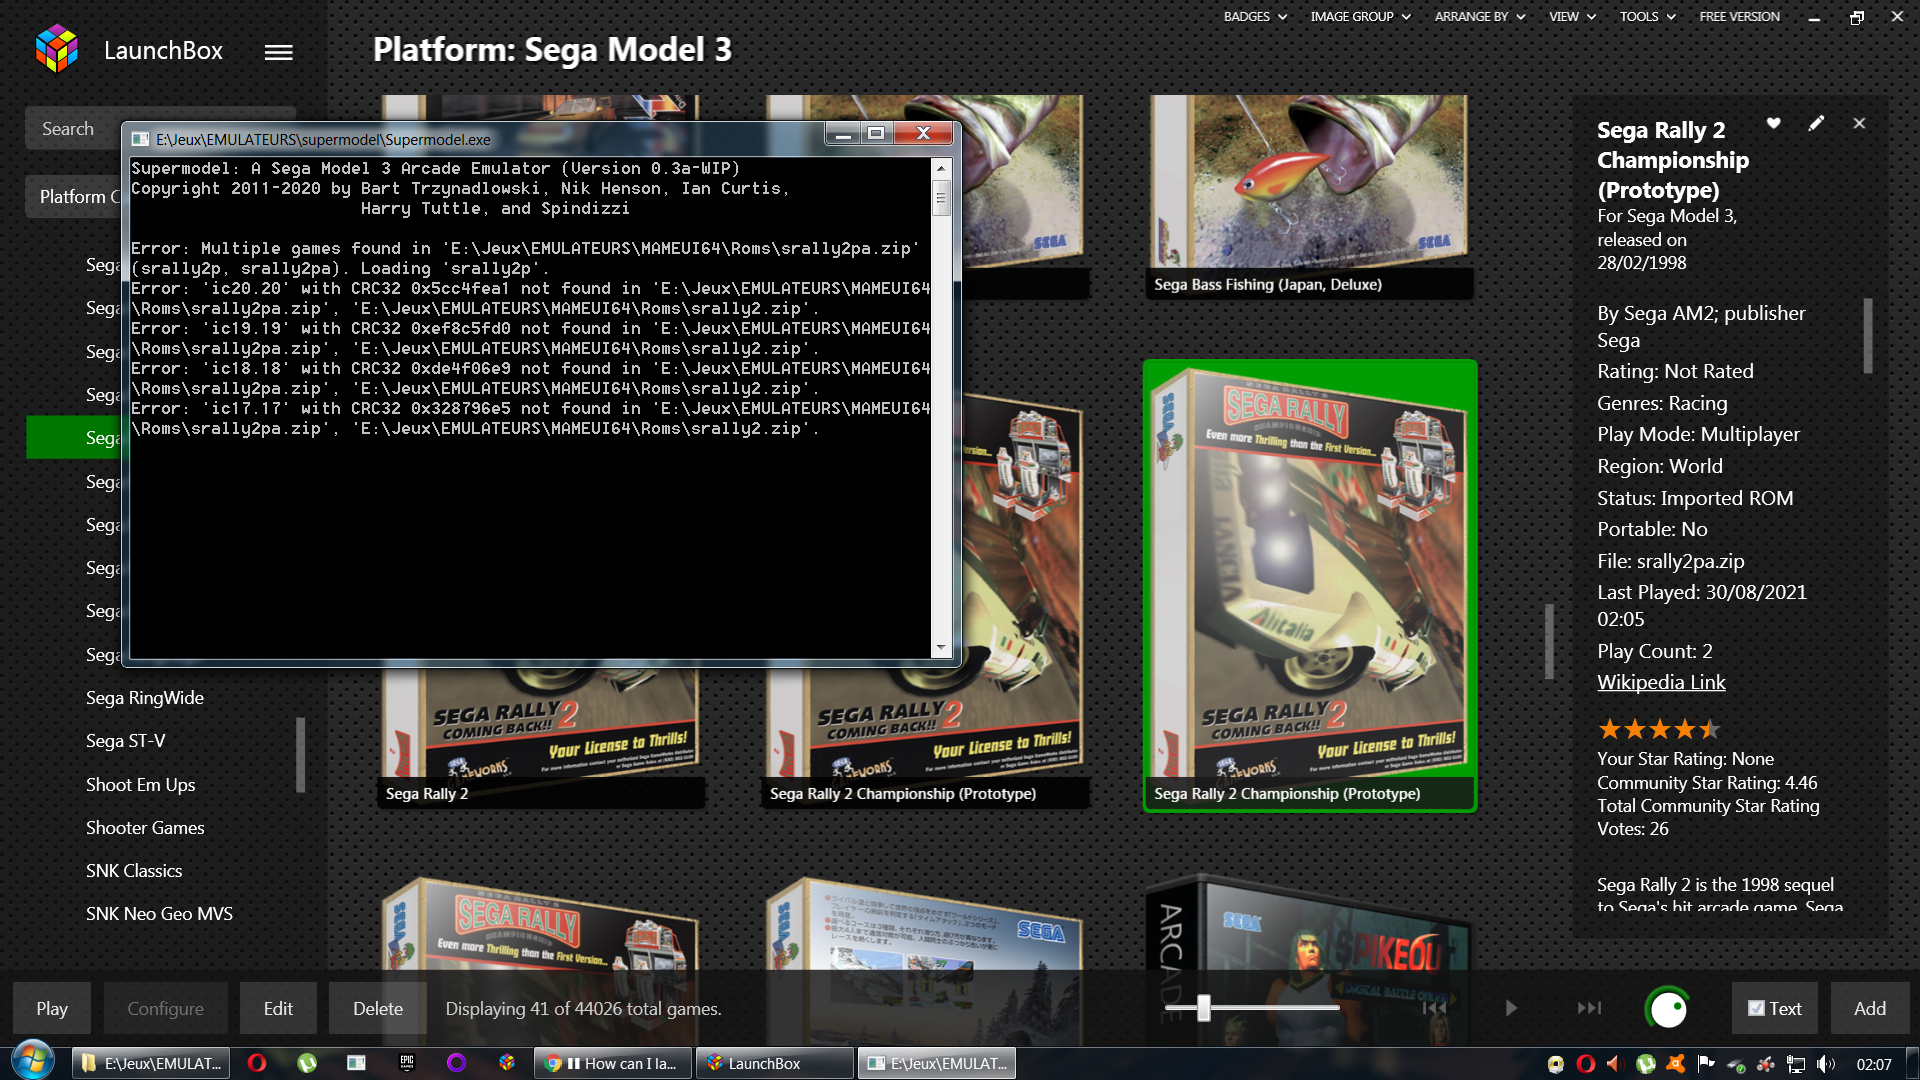
Task: Click FREE VERSION in top menu
Action: coord(1739,16)
